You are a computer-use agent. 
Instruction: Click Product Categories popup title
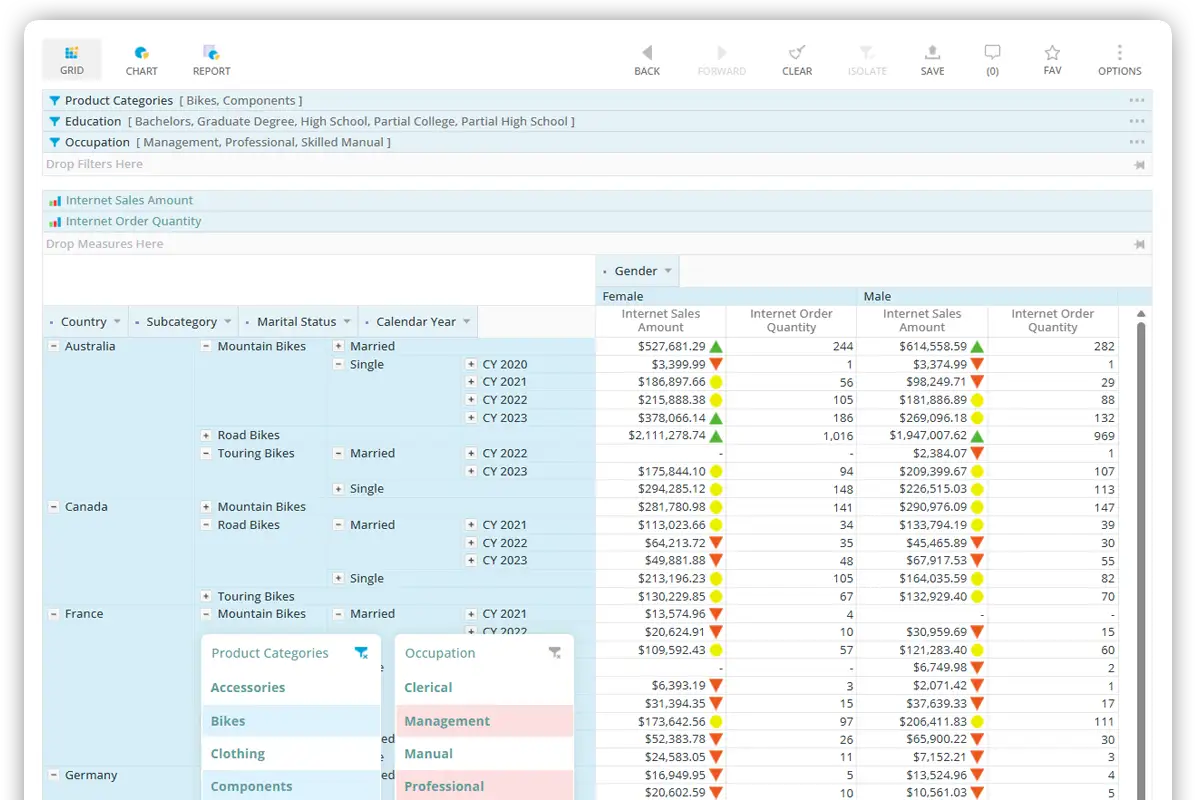click(270, 653)
